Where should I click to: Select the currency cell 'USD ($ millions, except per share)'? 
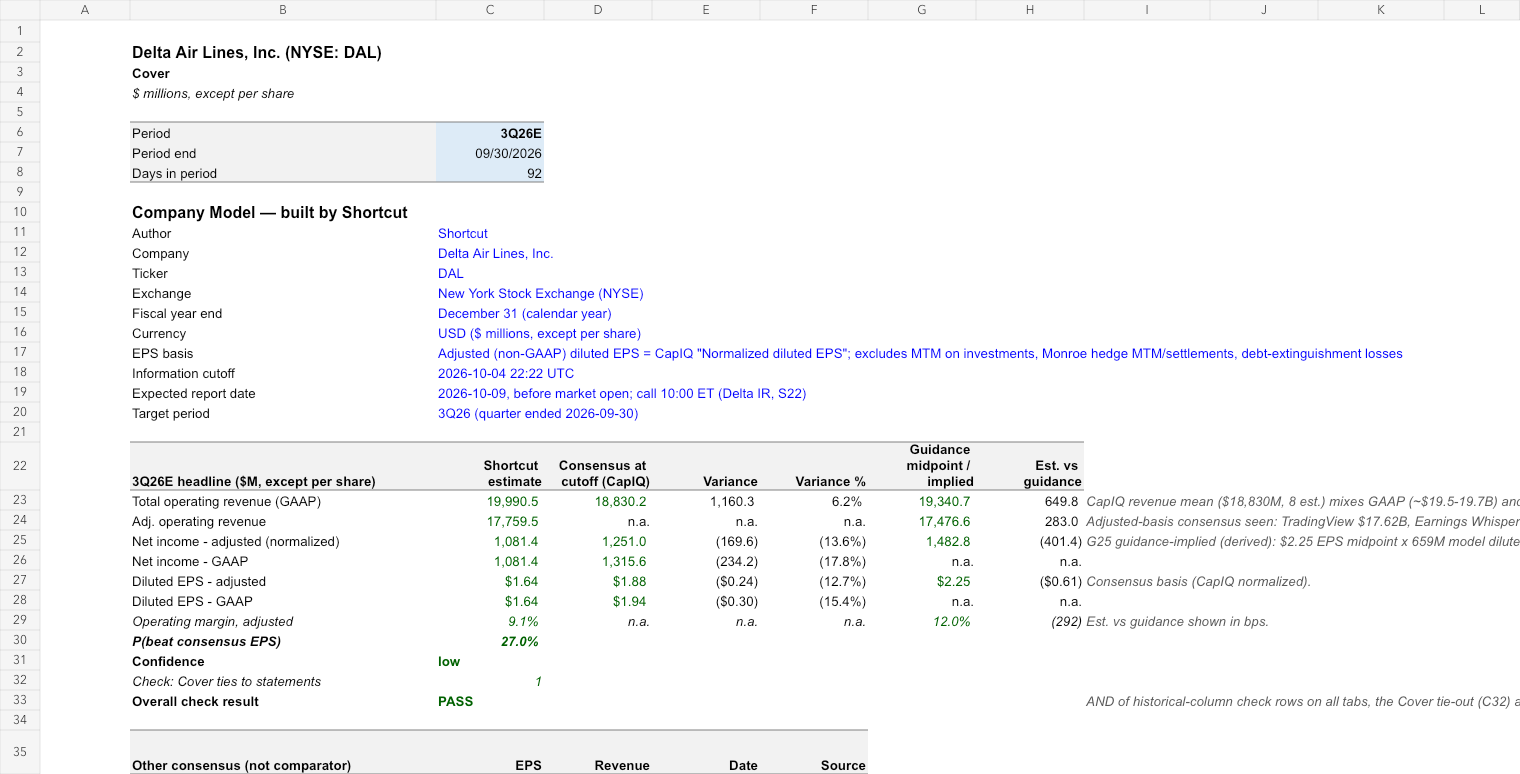(x=539, y=333)
